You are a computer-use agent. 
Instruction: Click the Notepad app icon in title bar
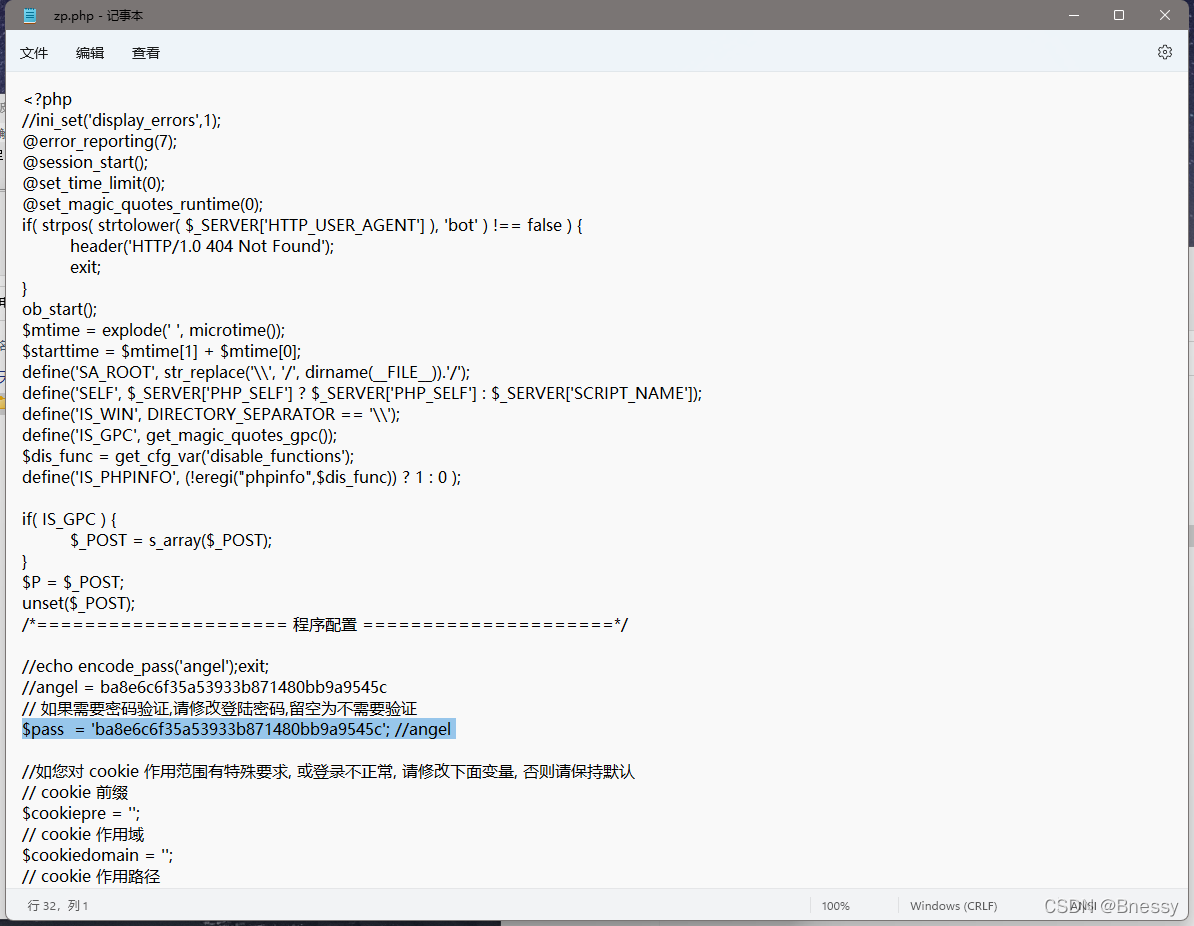(30, 15)
